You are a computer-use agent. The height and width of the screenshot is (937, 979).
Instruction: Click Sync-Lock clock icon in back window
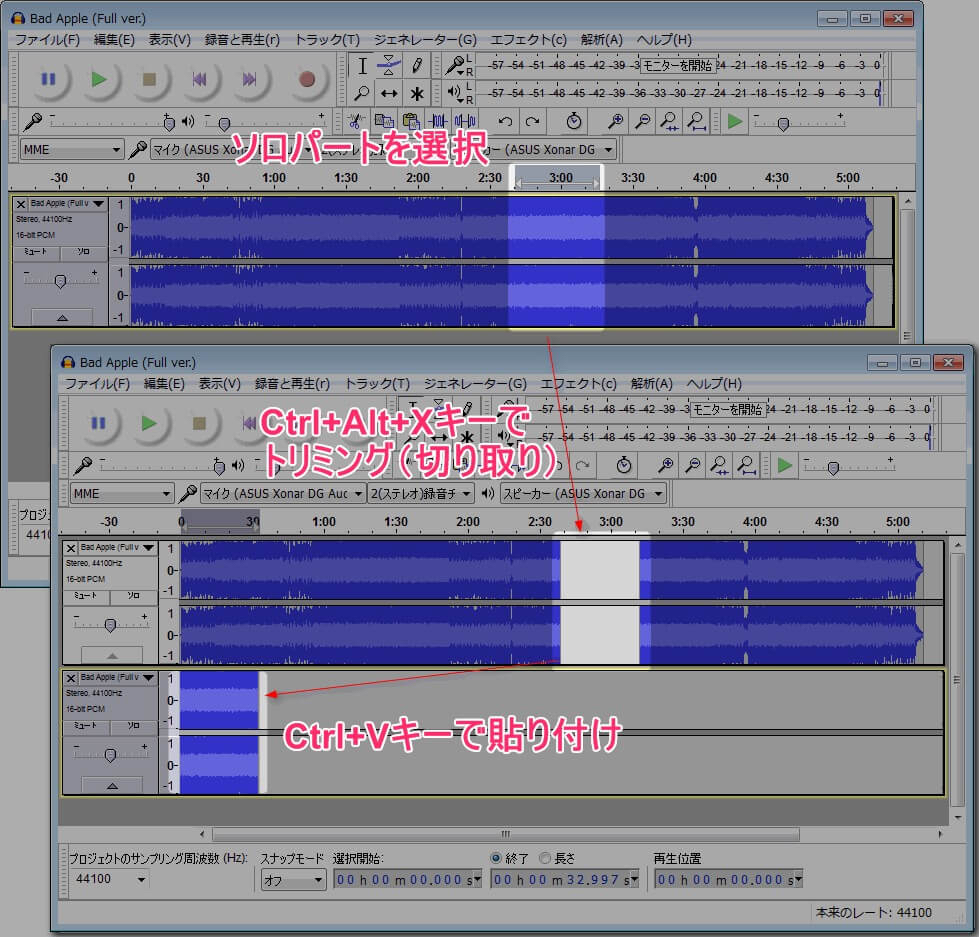574,121
